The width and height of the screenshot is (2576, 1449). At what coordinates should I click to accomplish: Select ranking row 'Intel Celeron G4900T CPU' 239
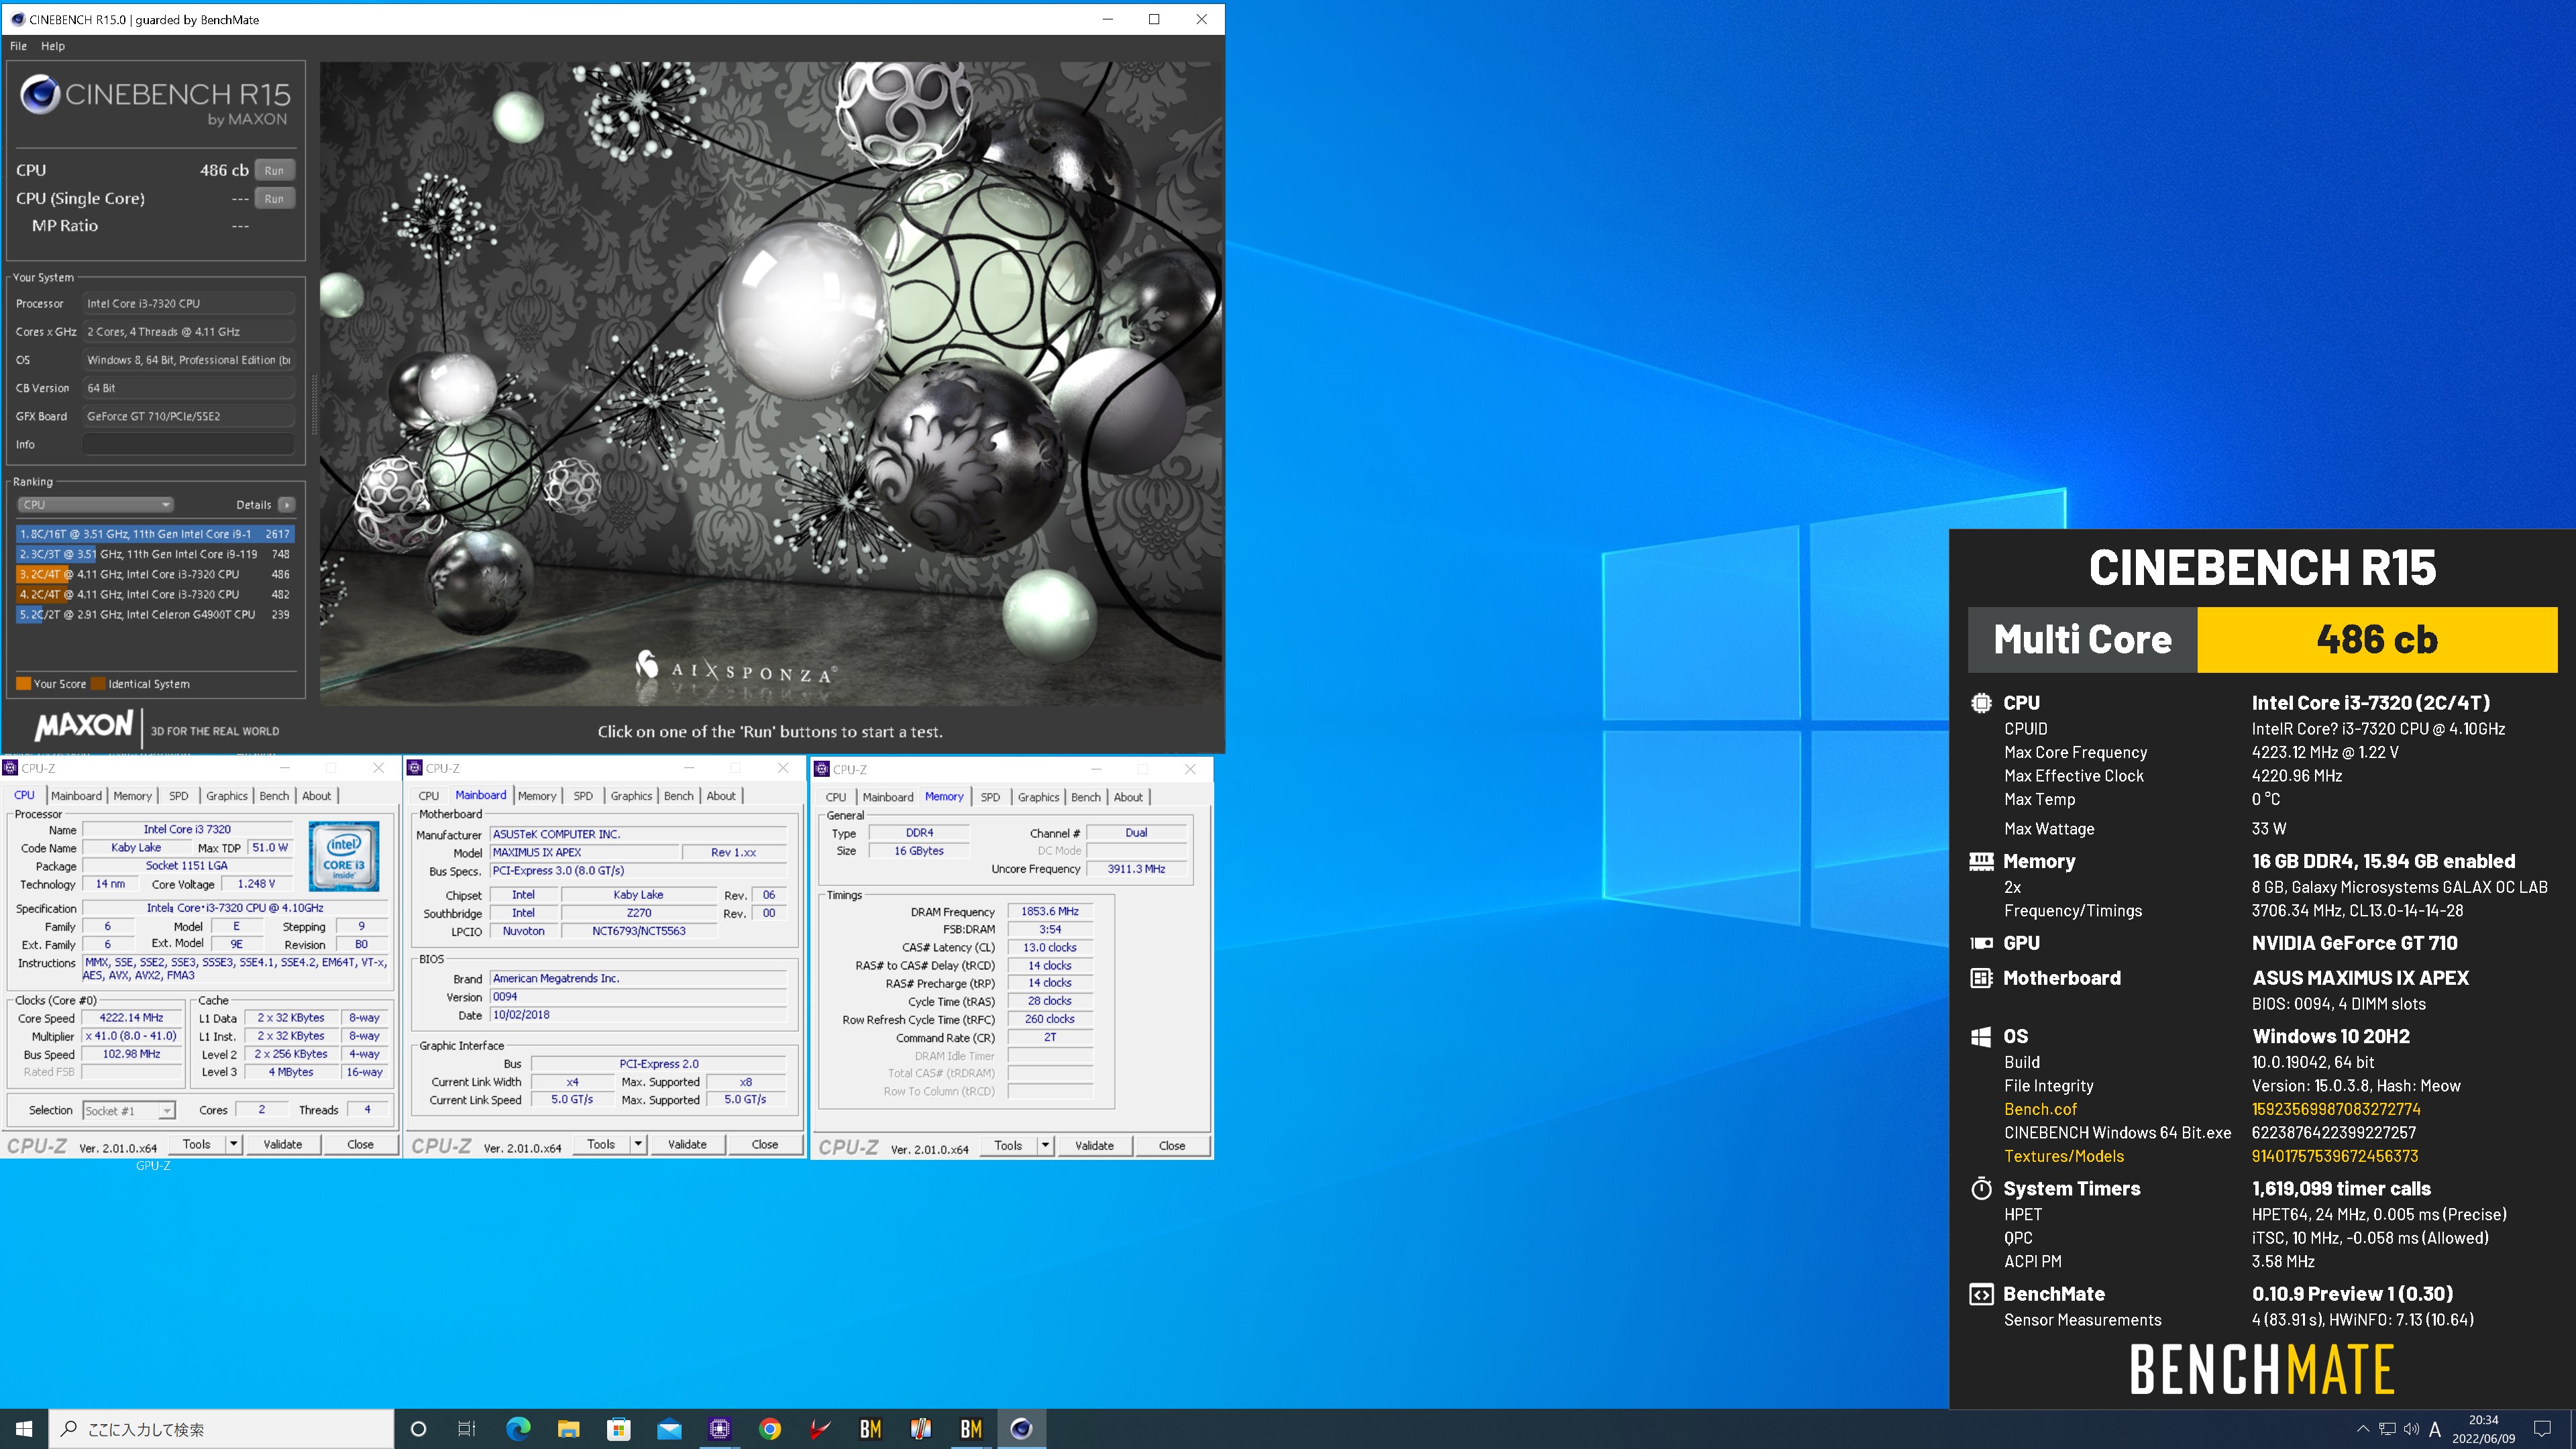(155, 614)
